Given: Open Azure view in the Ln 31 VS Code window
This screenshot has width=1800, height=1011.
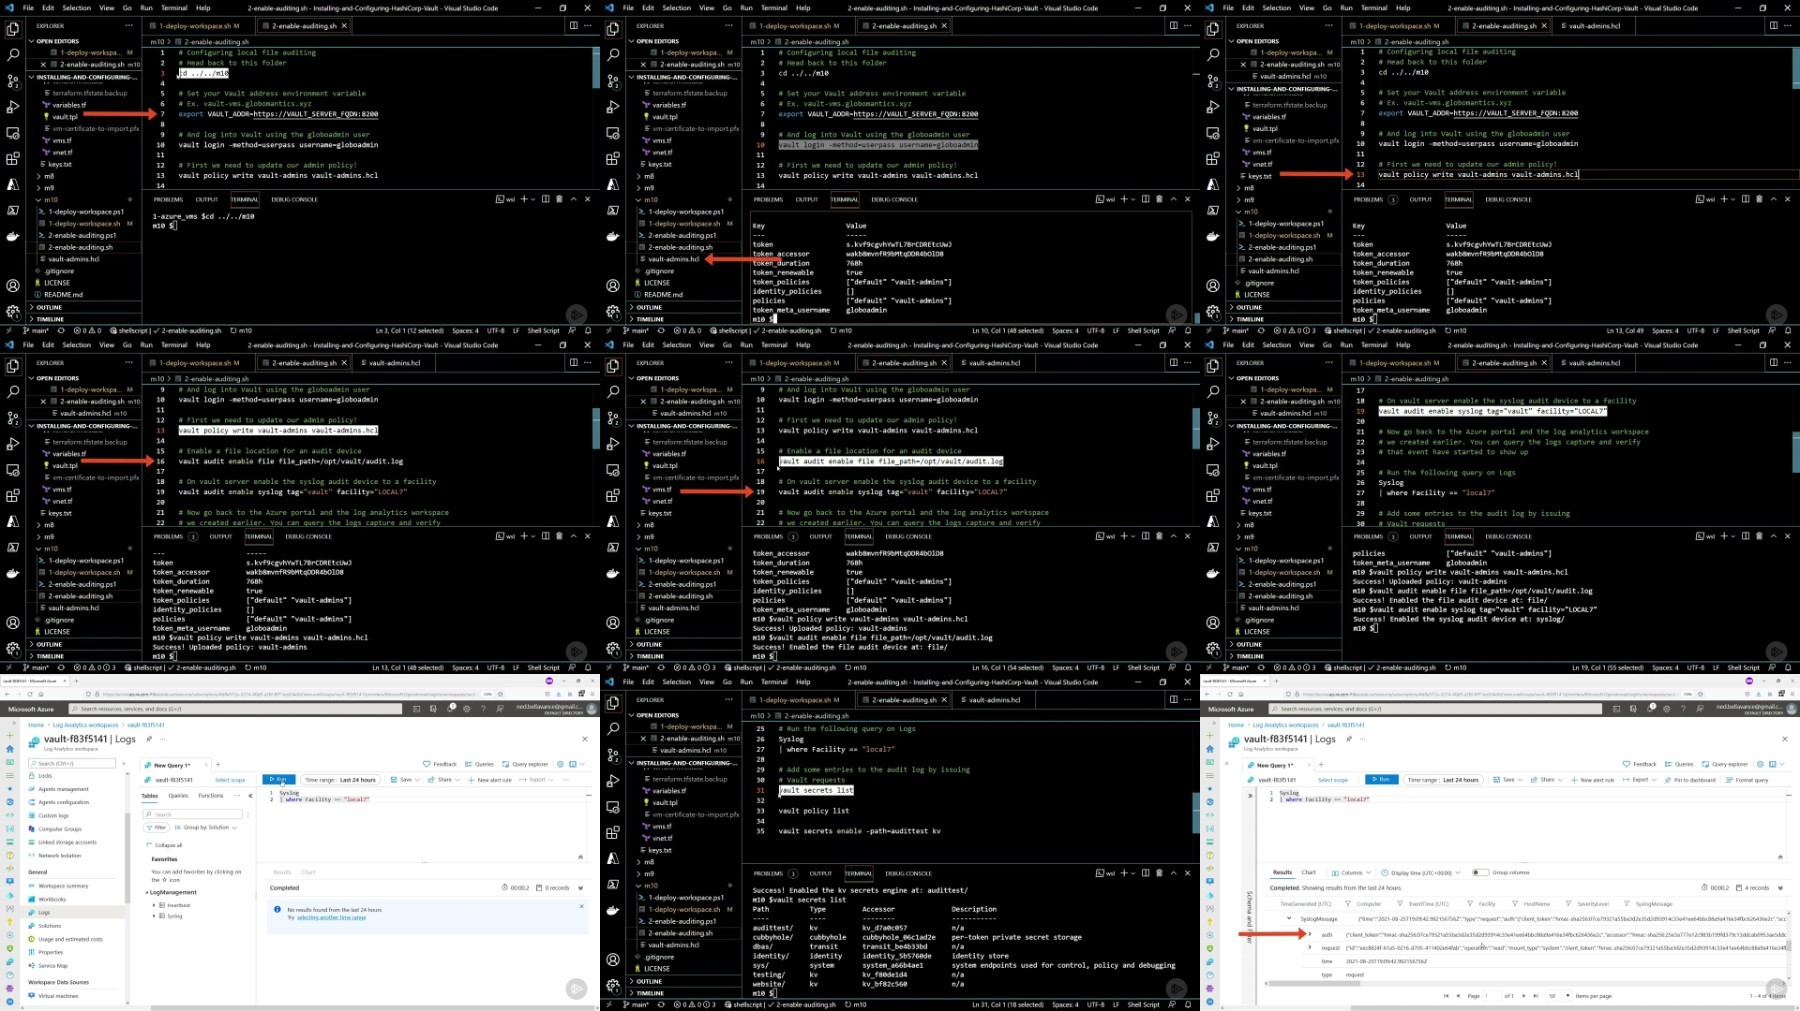Looking at the screenshot, I should [x=613, y=859].
